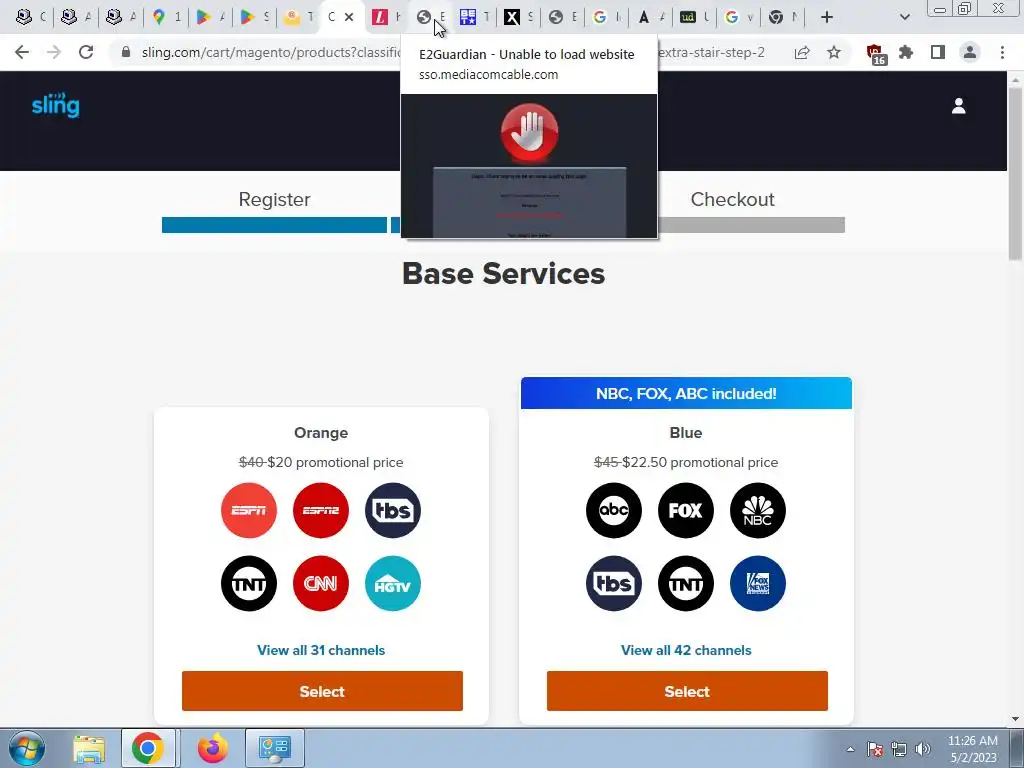Launch Firefox from the taskbar
The height and width of the screenshot is (768, 1024).
pyautogui.click(x=213, y=748)
